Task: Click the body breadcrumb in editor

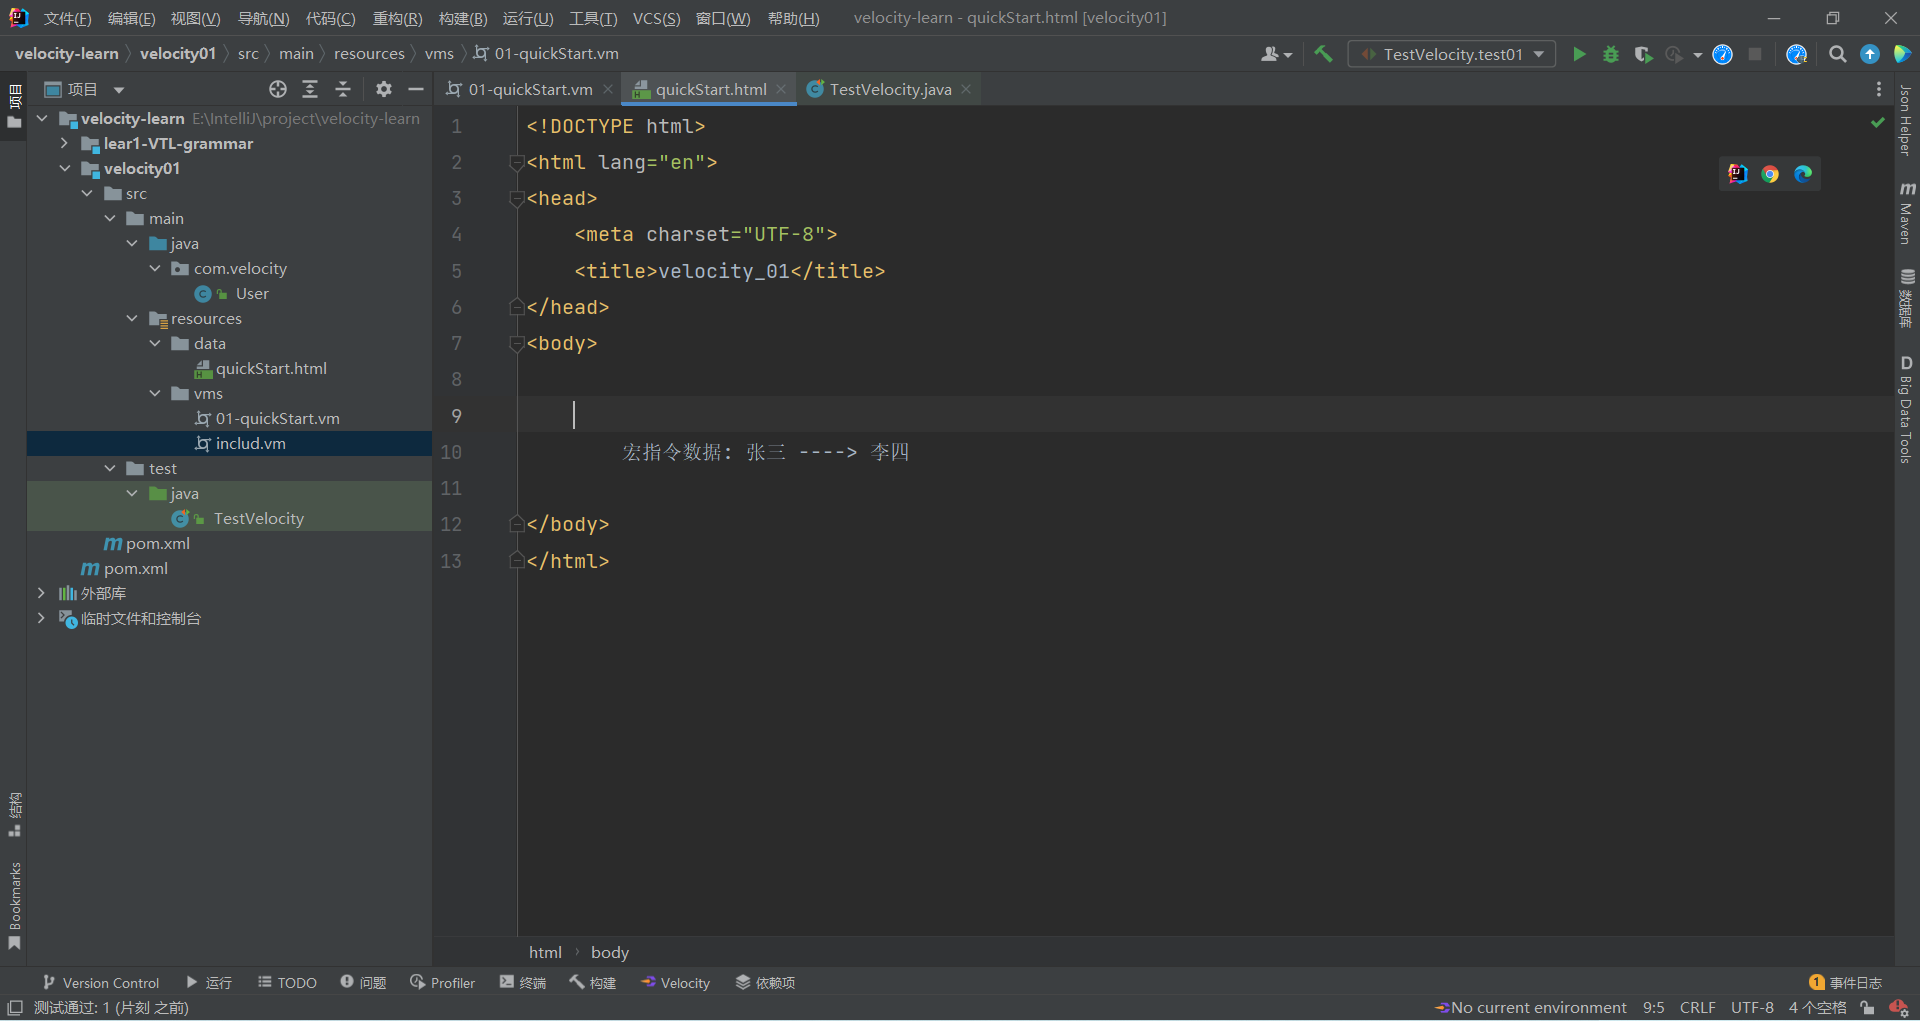Action: [x=609, y=952]
